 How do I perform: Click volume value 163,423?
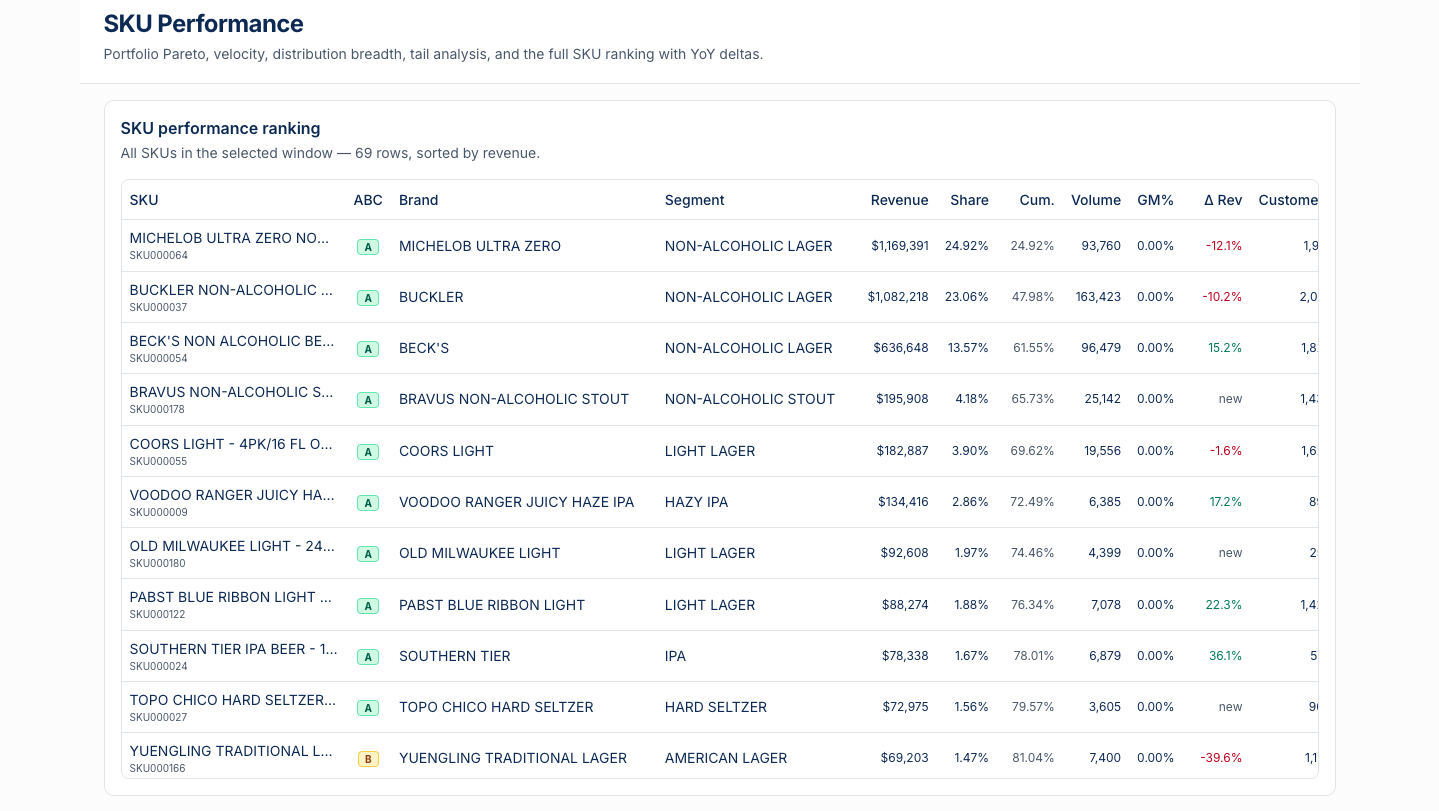pyautogui.click(x=1097, y=297)
